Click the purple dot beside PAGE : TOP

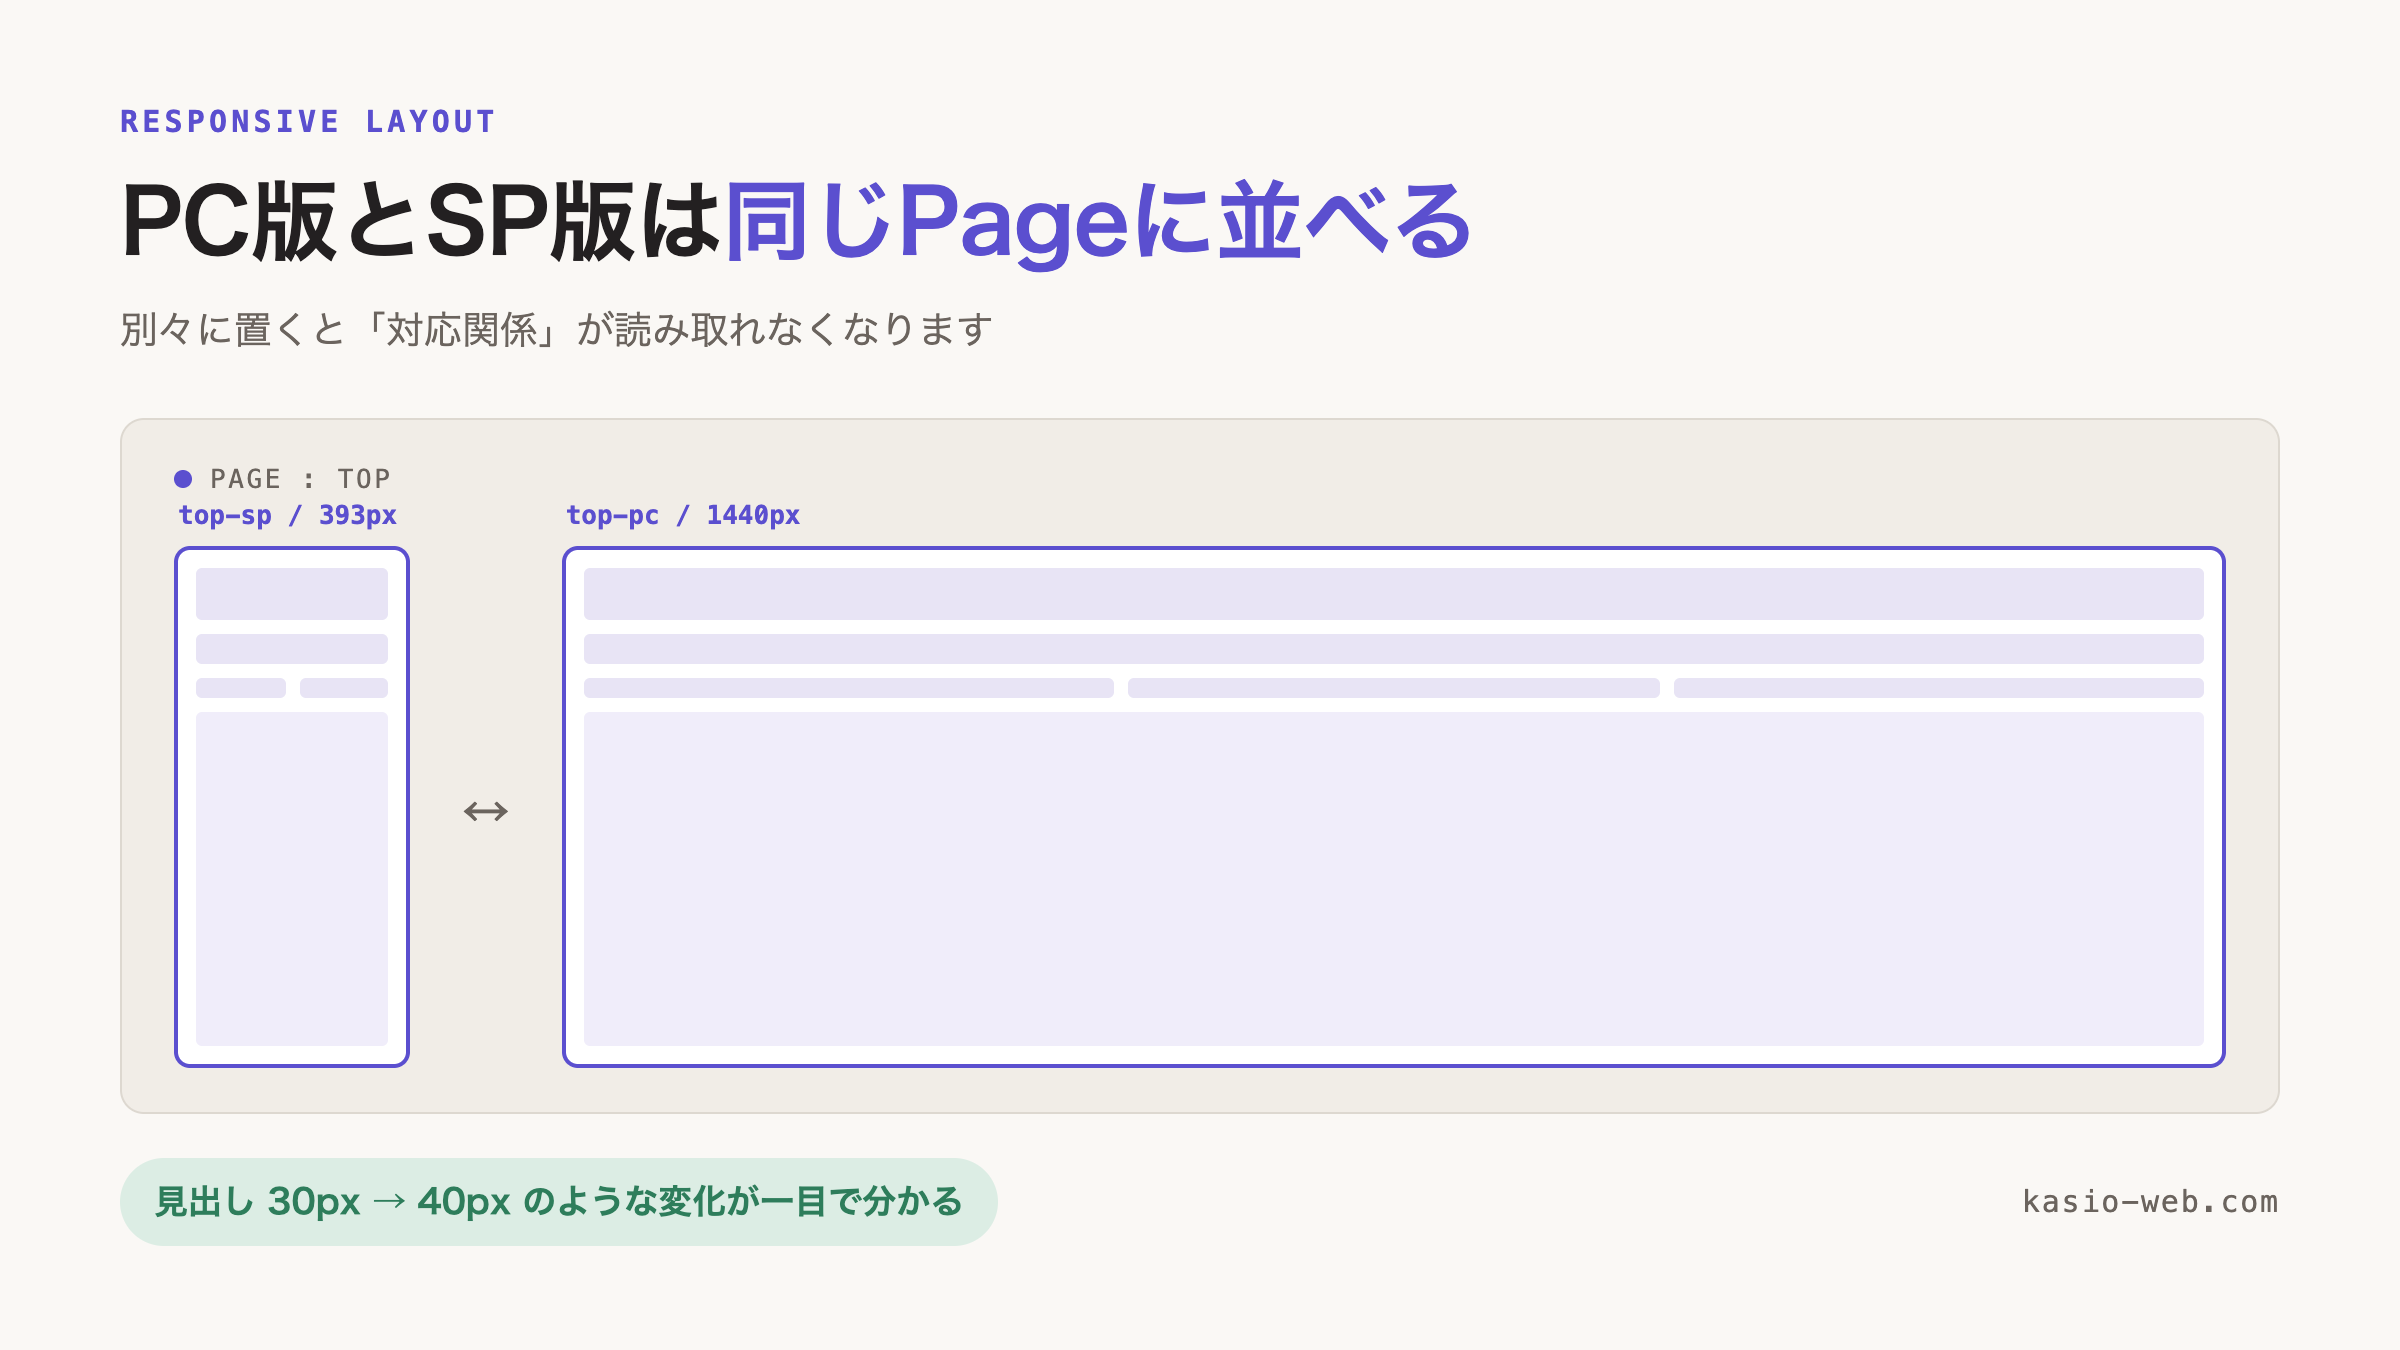coord(183,479)
